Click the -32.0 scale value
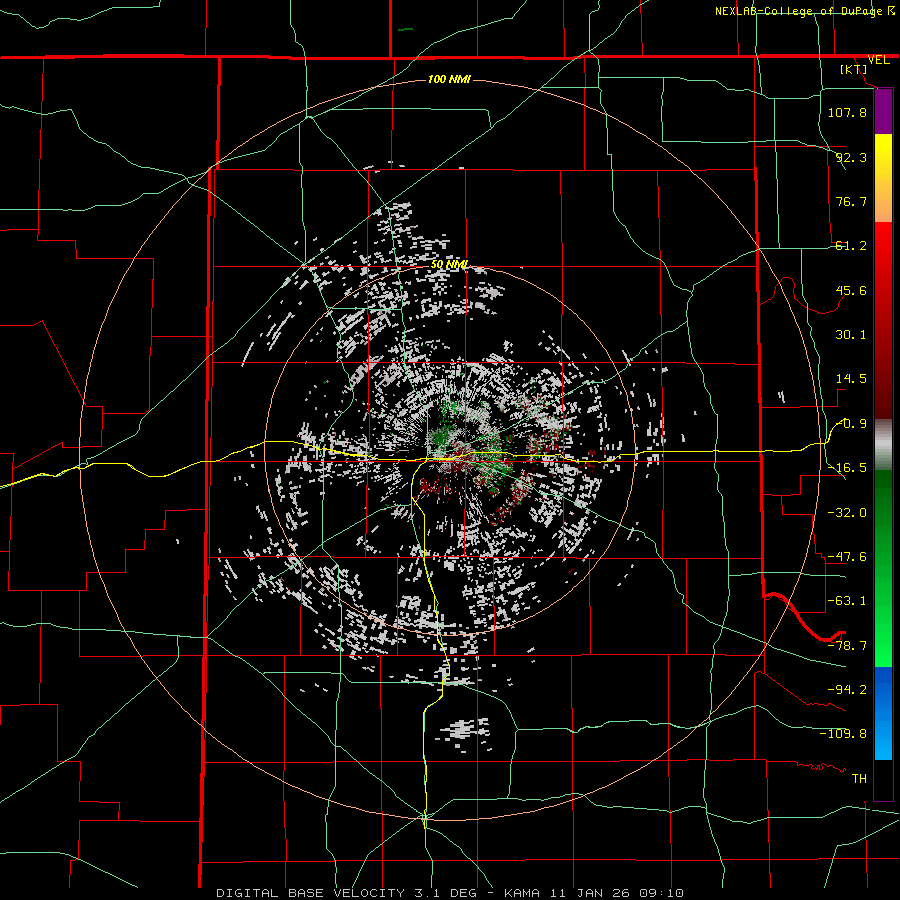900x900 pixels. pos(847,513)
